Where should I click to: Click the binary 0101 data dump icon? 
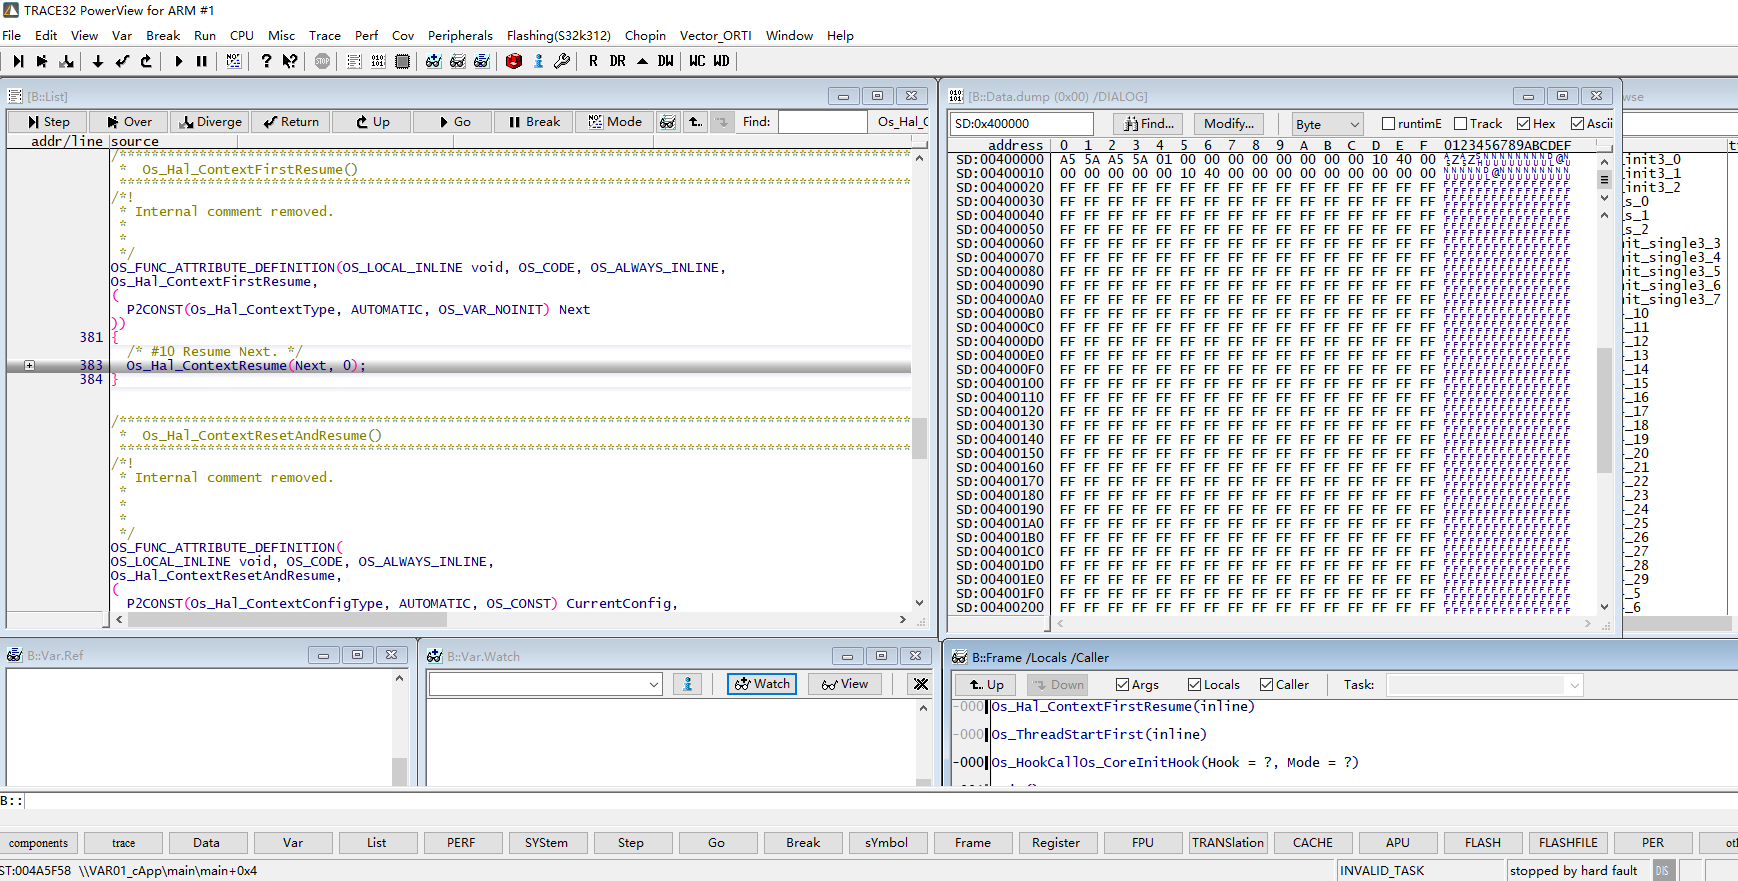click(x=378, y=61)
